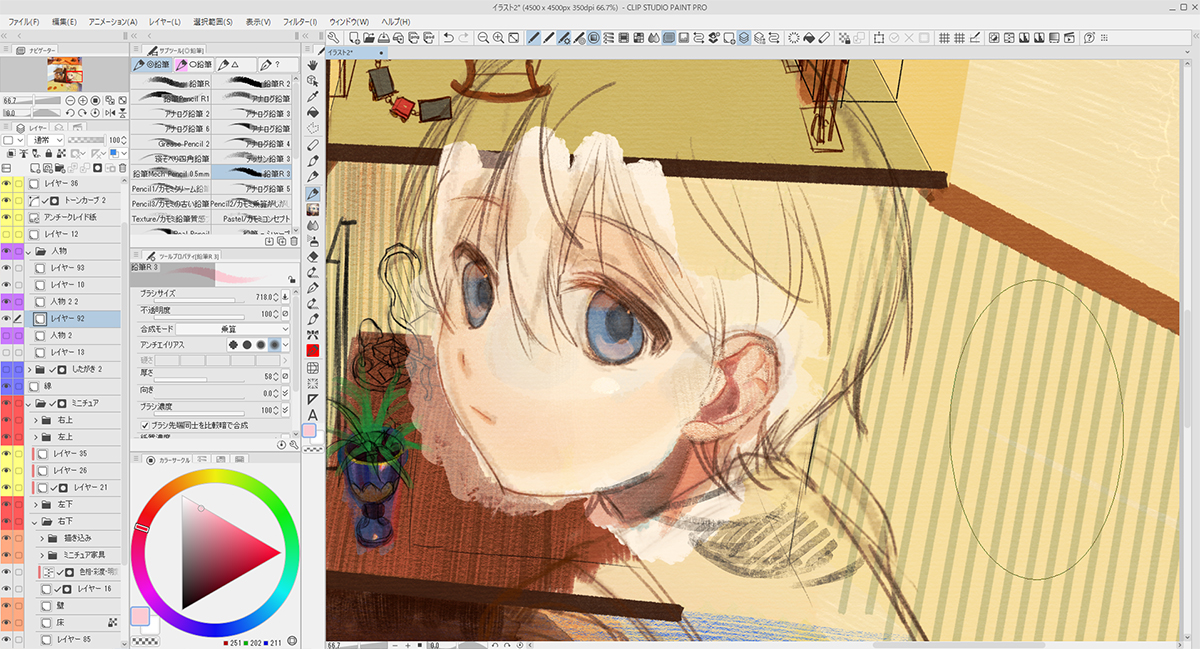Collapse the ミニチュア layer folder

[37, 403]
